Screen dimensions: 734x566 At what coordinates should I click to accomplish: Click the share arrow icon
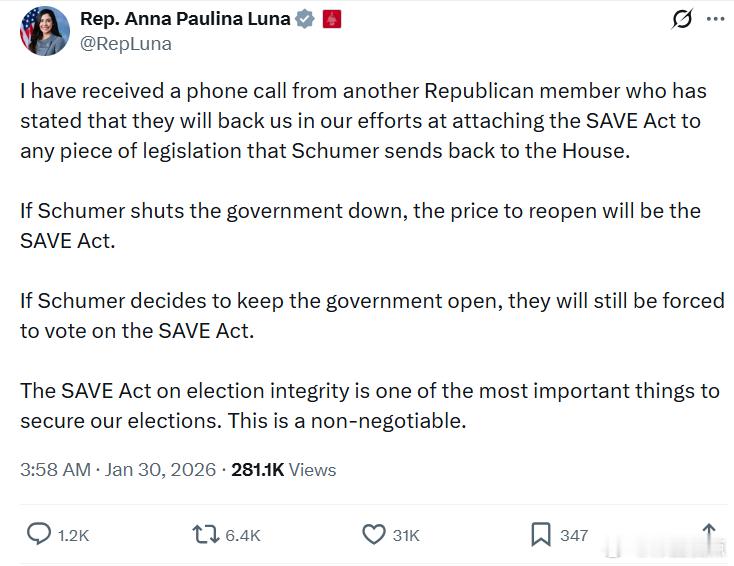coord(709,535)
